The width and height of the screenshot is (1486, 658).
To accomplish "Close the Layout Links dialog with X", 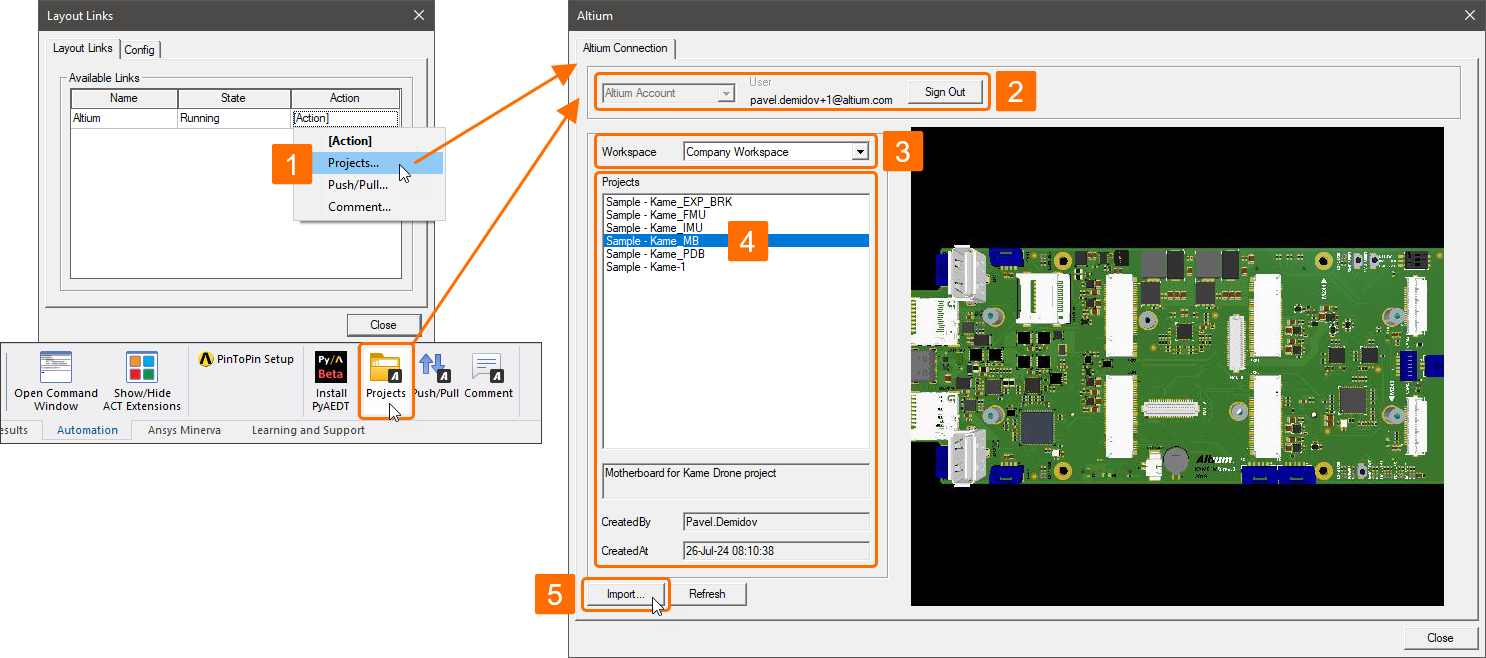I will point(419,15).
